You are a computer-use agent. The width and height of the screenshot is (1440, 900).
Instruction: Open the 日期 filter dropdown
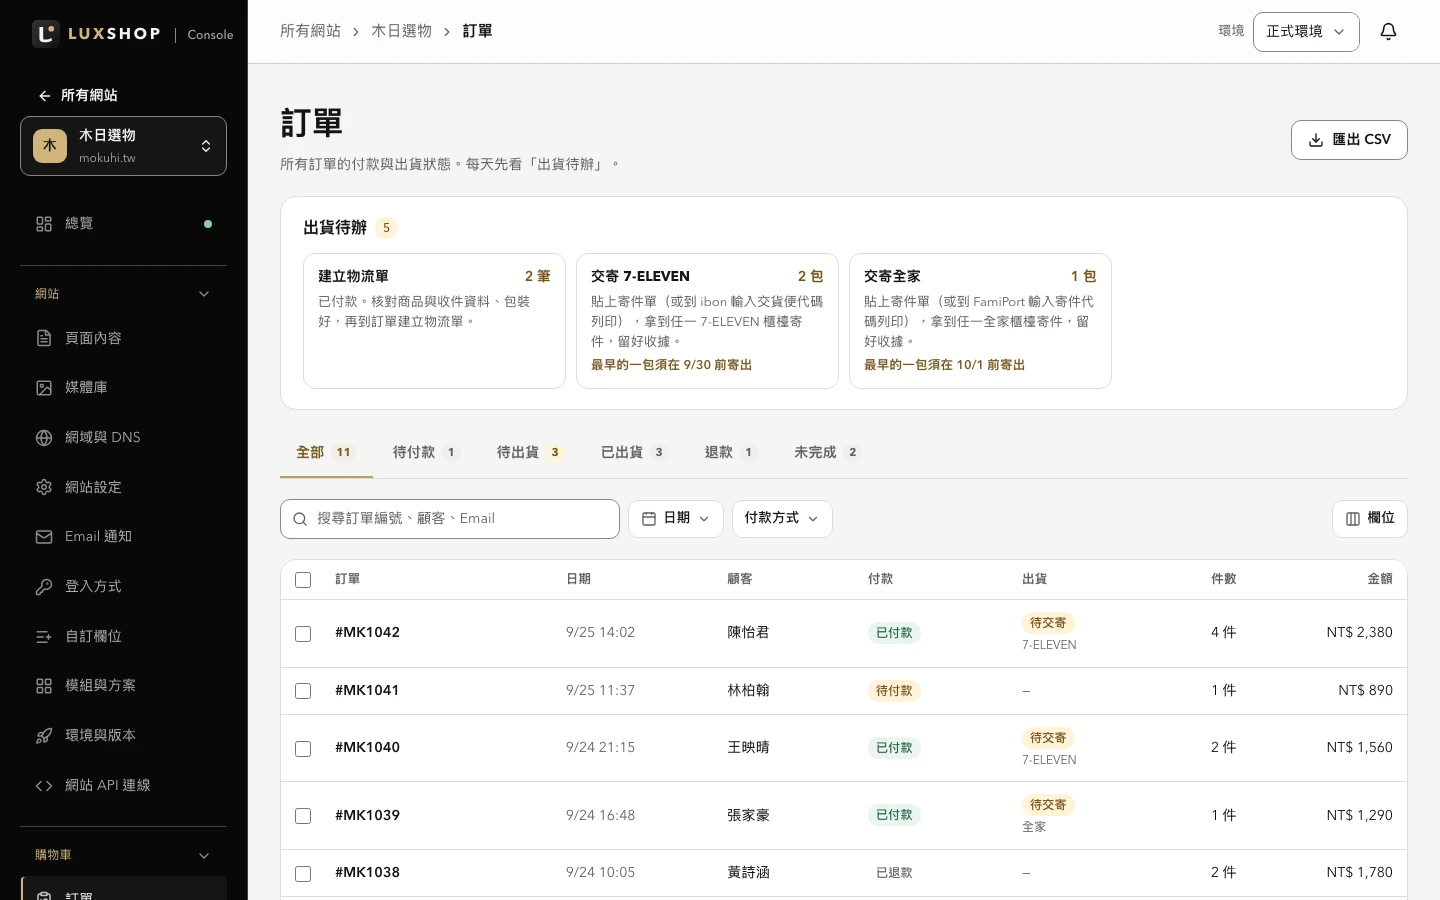pyautogui.click(x=676, y=519)
